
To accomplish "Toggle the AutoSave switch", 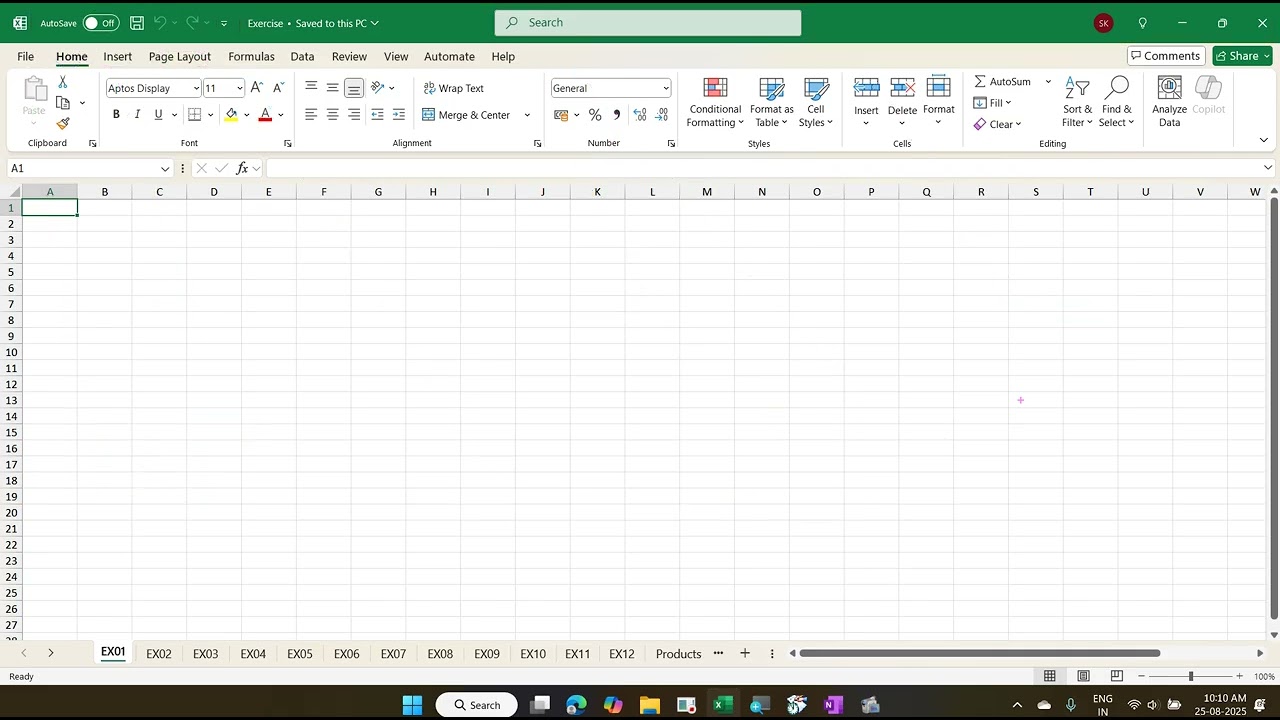I will pyautogui.click(x=100, y=23).
